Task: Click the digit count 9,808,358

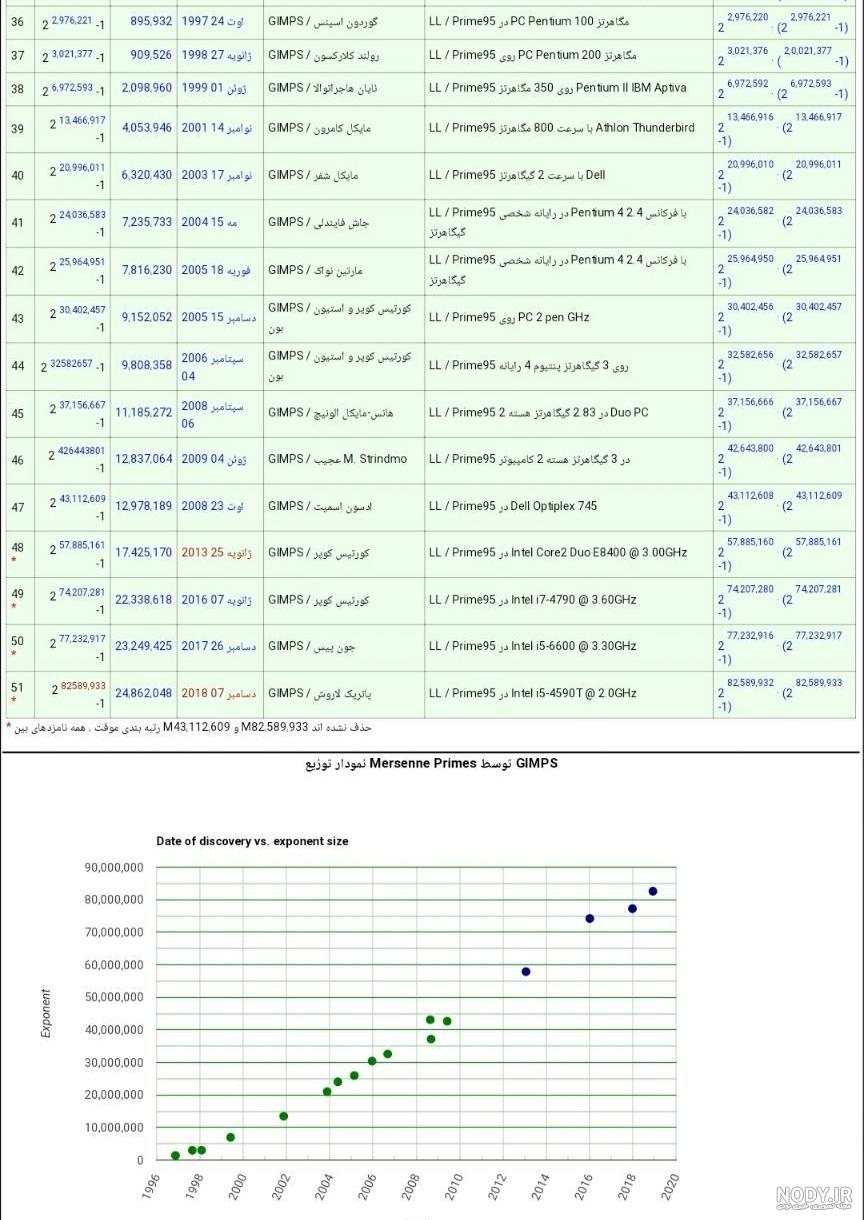Action: (x=147, y=365)
